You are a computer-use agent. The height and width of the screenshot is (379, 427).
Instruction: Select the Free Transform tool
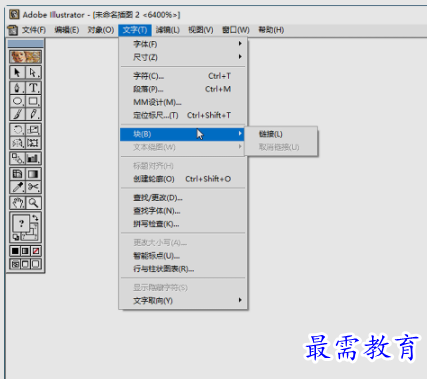coord(33,143)
